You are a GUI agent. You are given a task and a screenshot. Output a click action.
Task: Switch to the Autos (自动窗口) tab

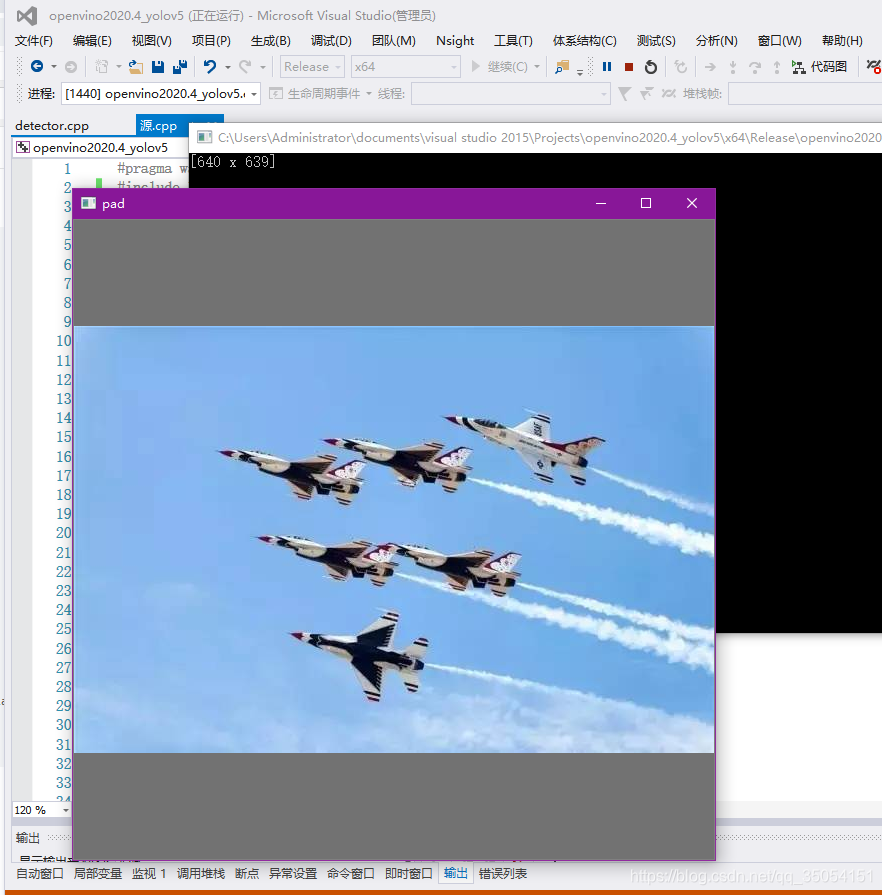click(39, 873)
